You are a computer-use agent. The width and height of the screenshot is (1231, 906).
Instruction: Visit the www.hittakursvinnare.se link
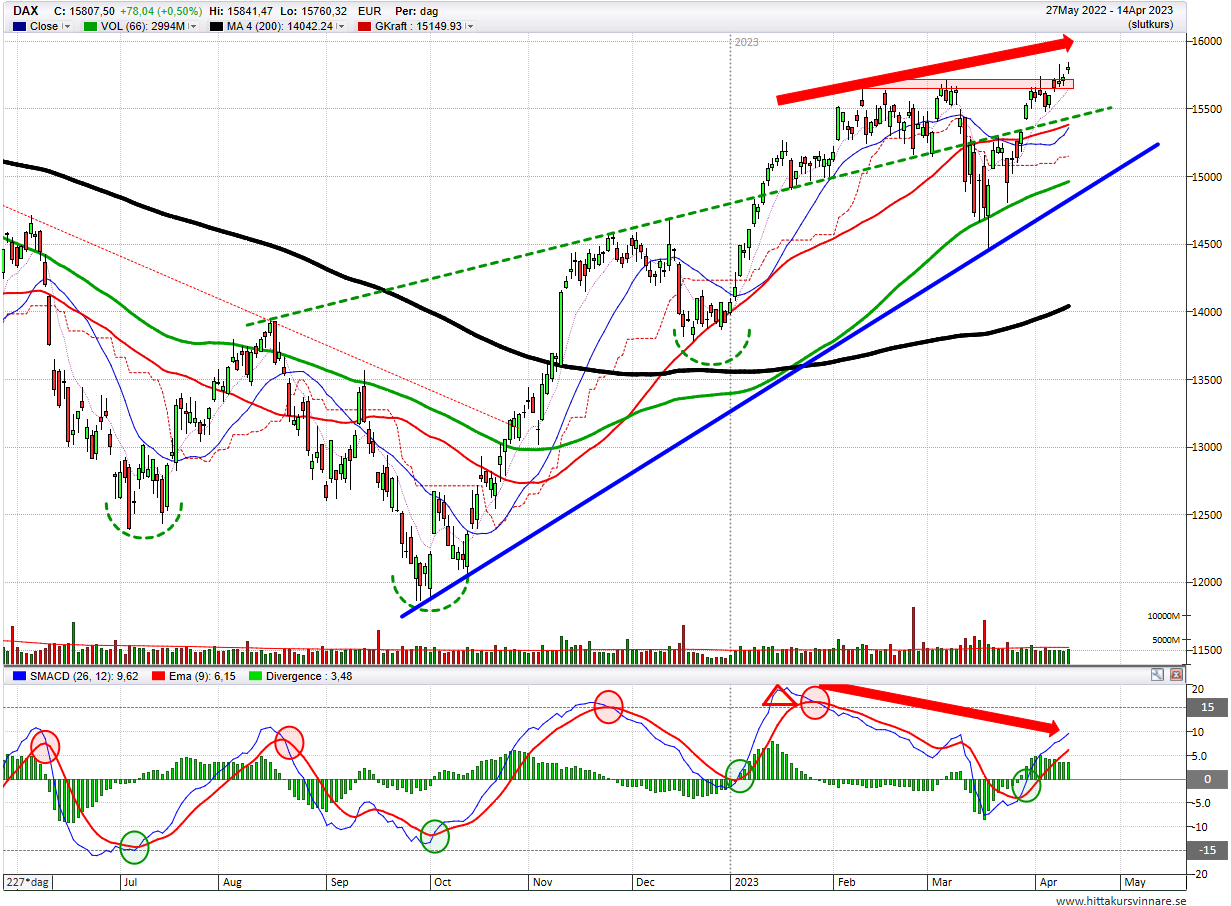point(1122,900)
